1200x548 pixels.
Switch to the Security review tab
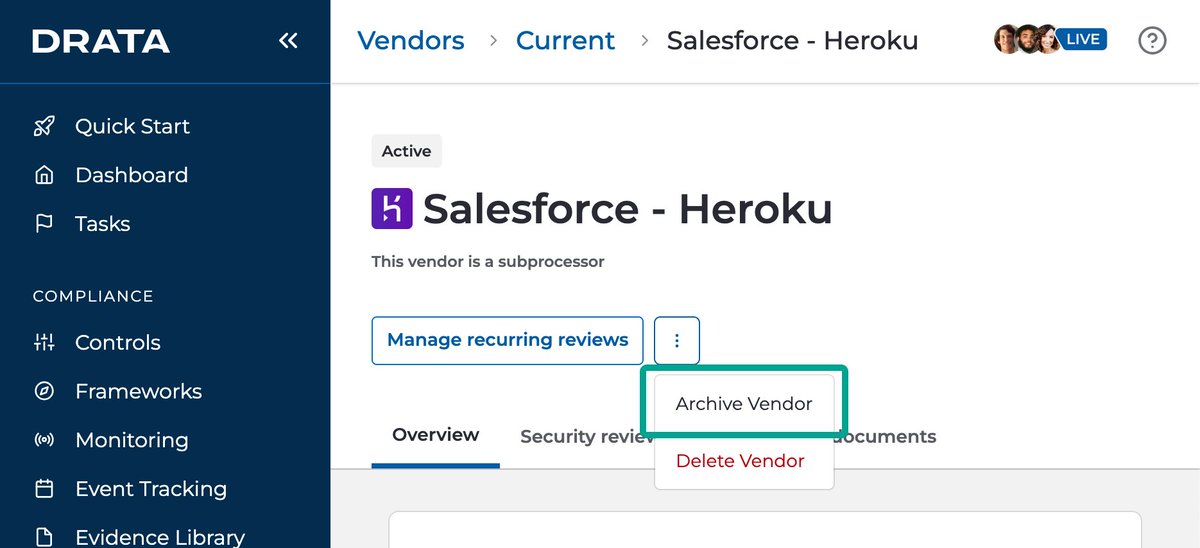click(x=586, y=437)
